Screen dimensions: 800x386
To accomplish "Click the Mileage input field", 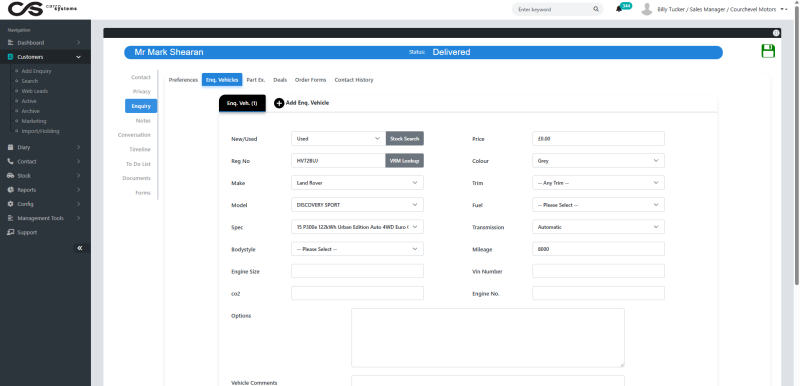I will (x=598, y=249).
